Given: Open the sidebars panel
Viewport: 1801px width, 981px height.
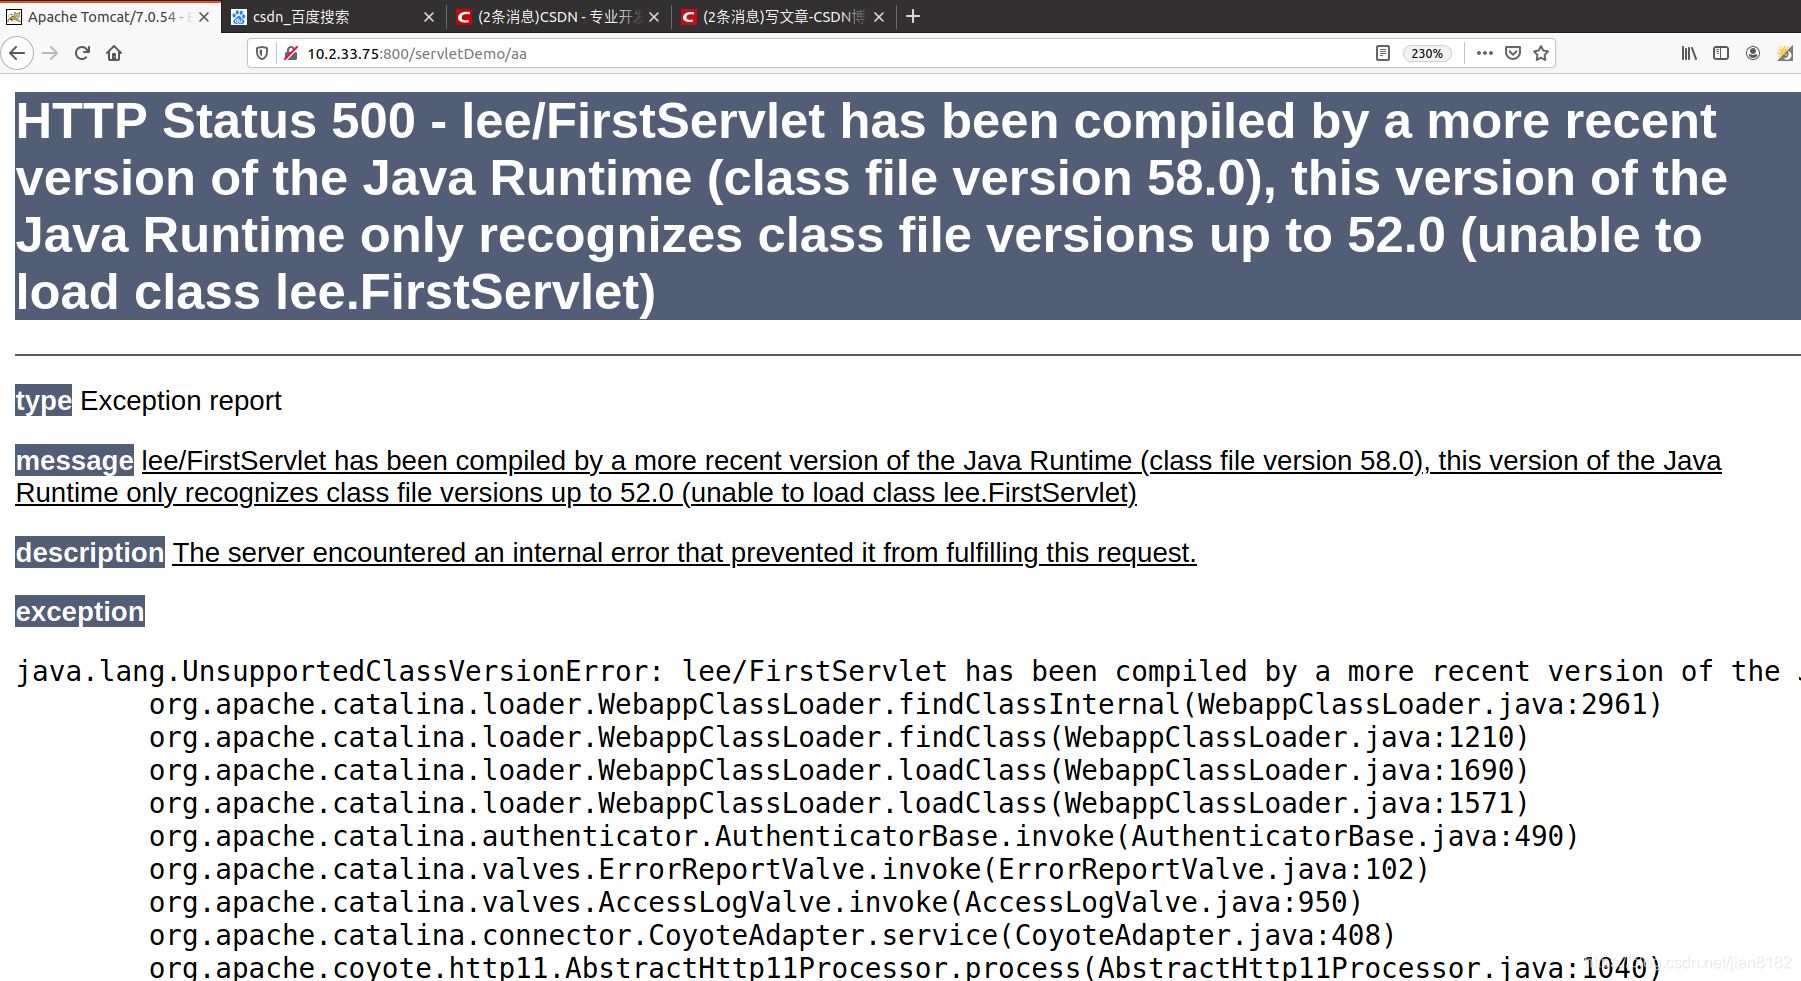Looking at the screenshot, I should 1720,53.
